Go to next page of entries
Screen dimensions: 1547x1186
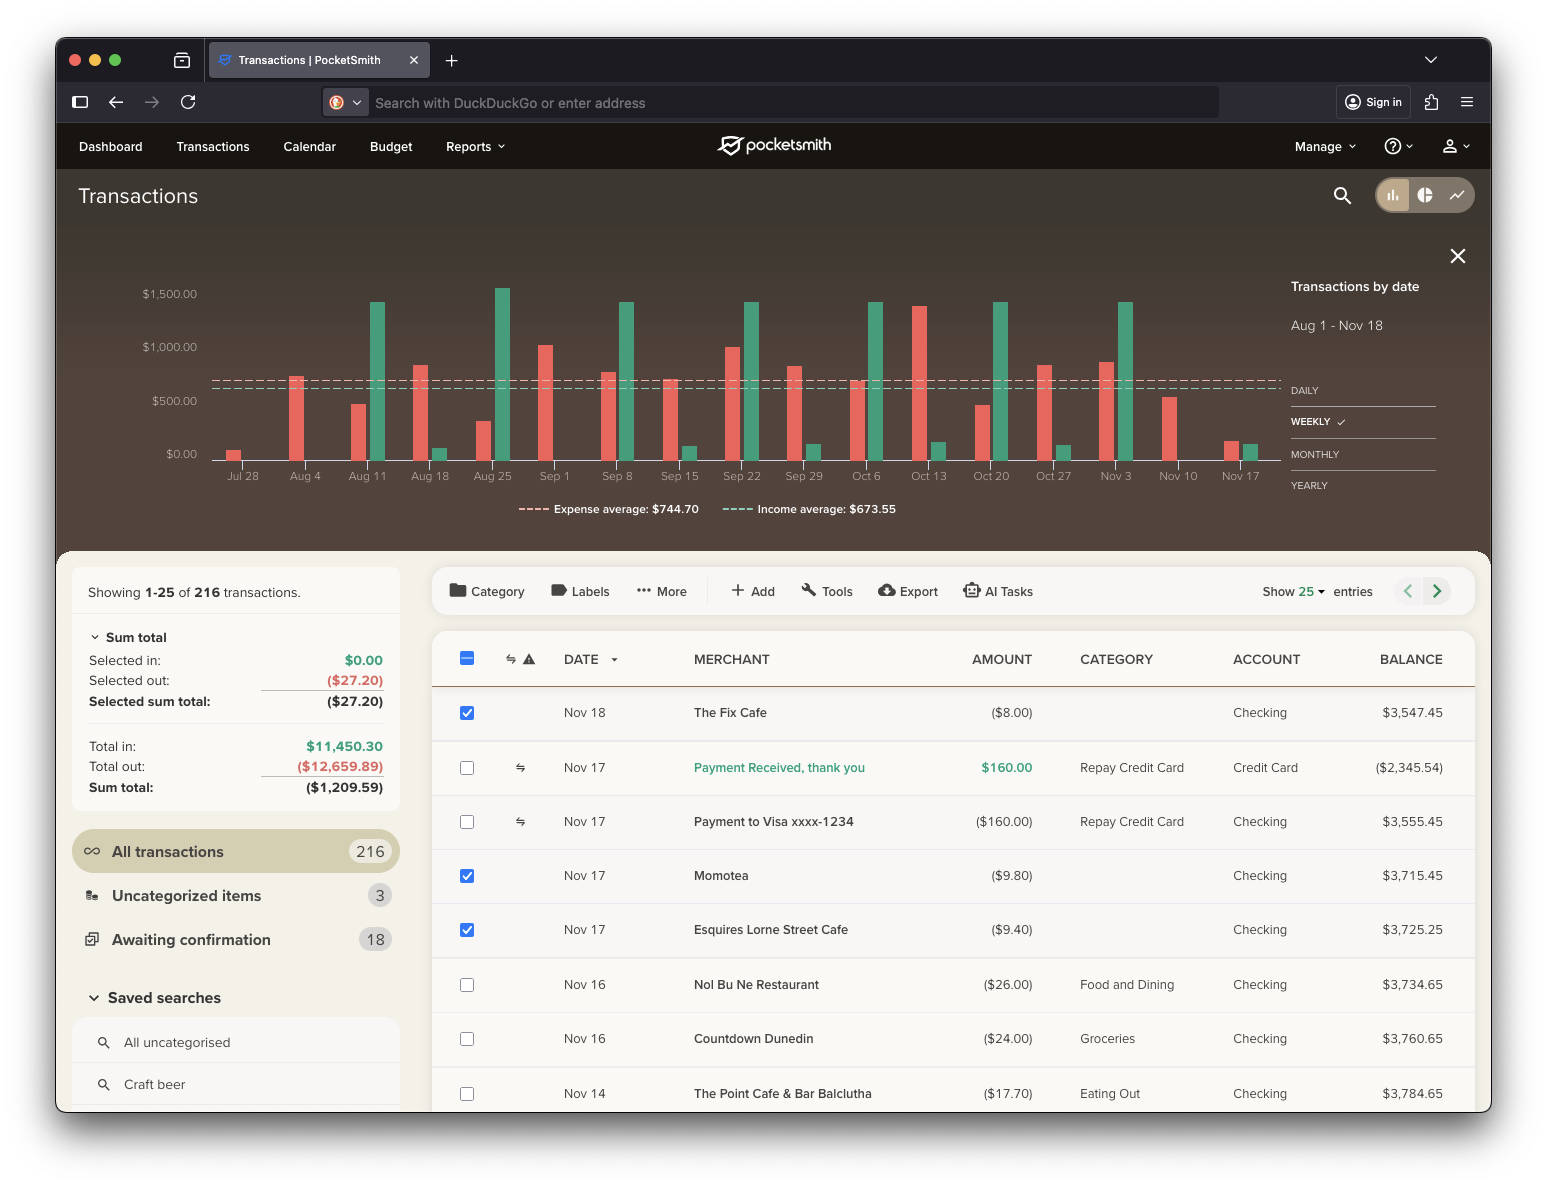pyautogui.click(x=1437, y=591)
